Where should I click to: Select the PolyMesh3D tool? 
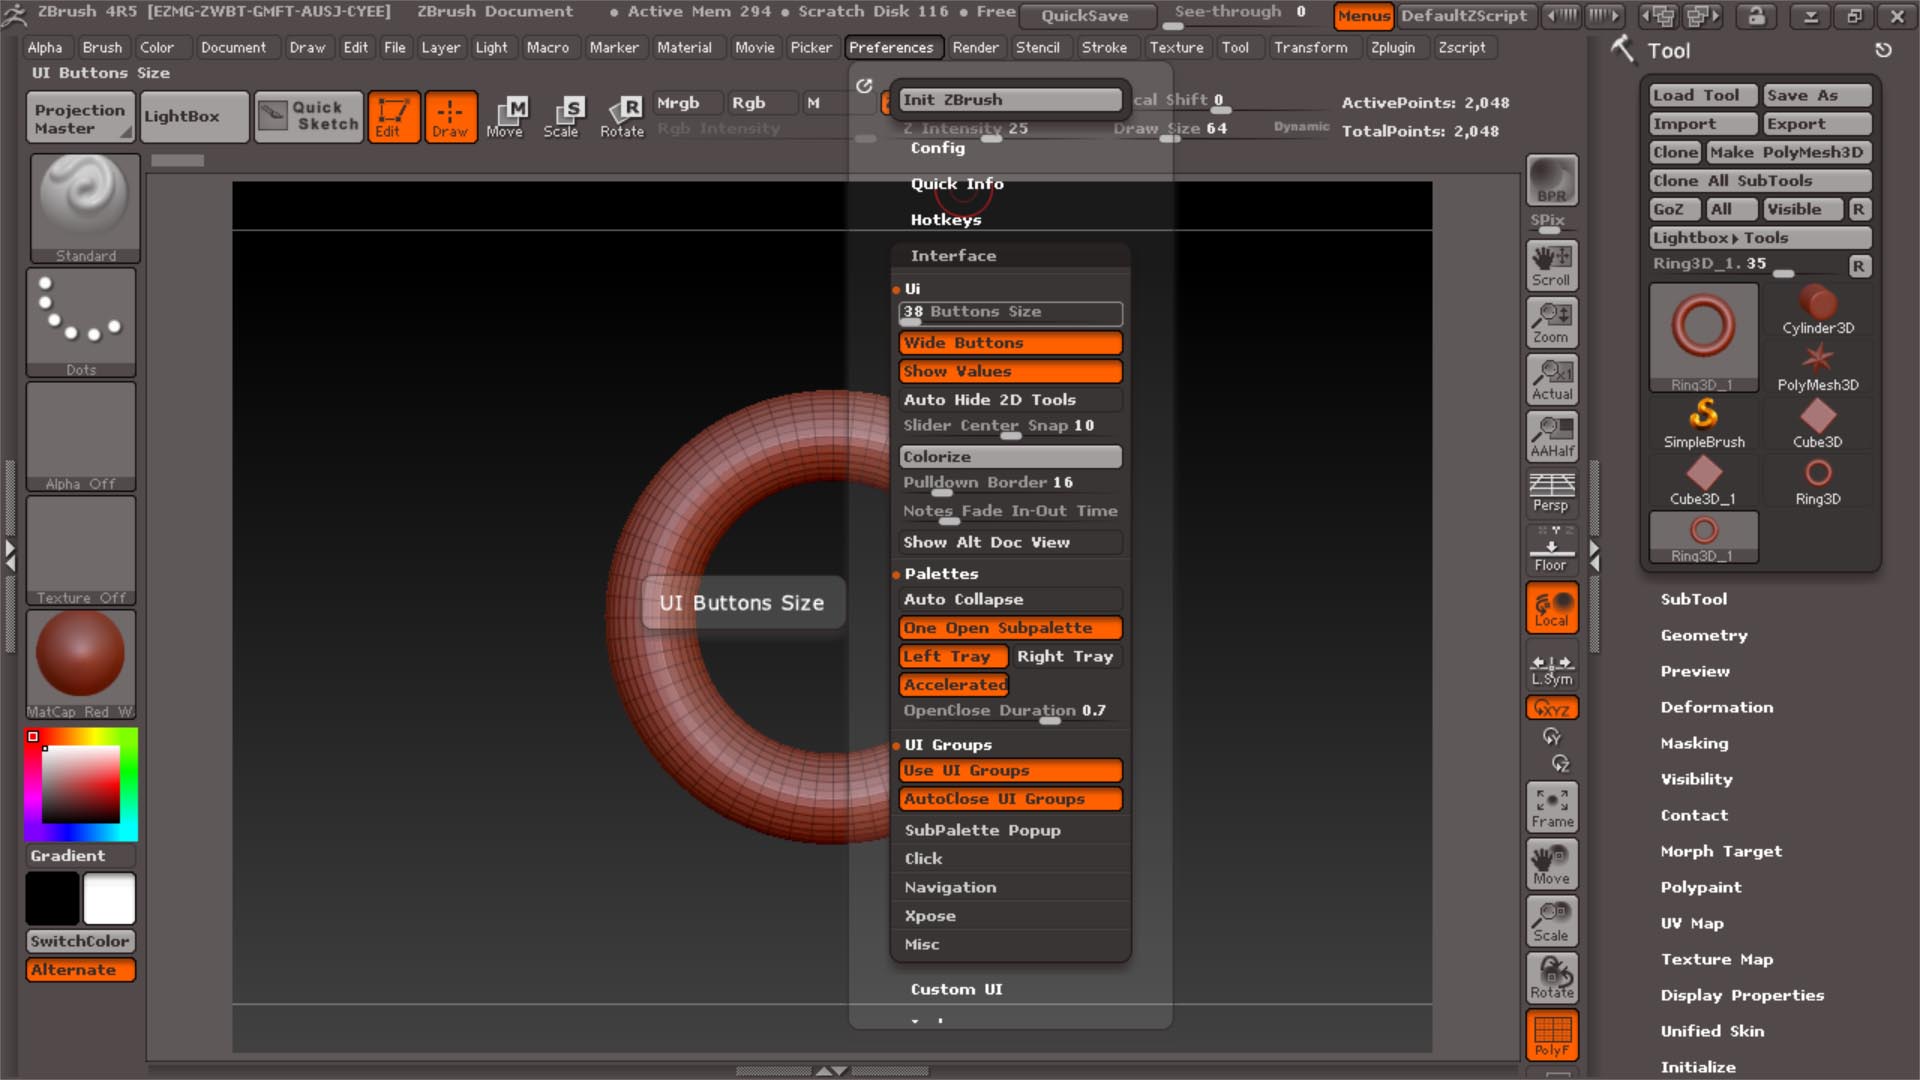[1817, 367]
